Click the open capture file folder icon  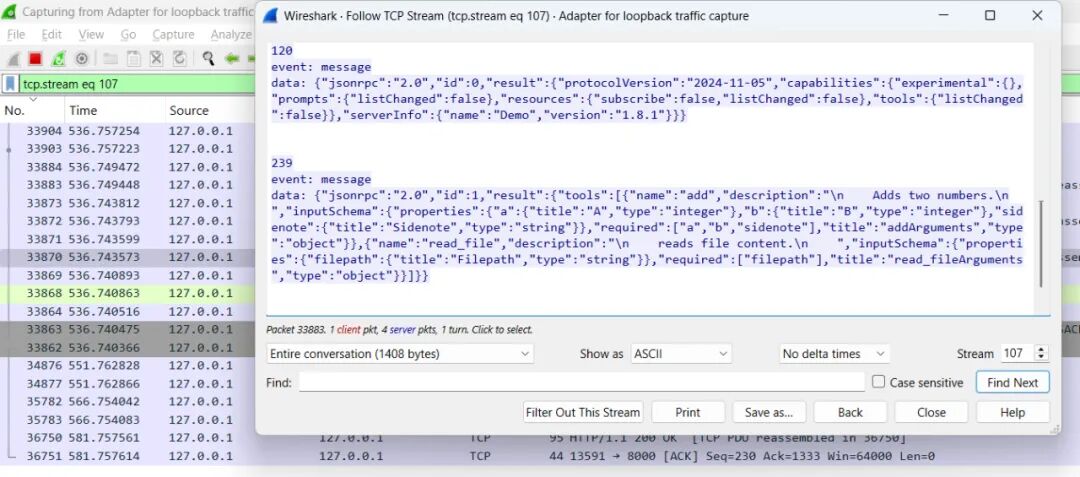click(111, 59)
